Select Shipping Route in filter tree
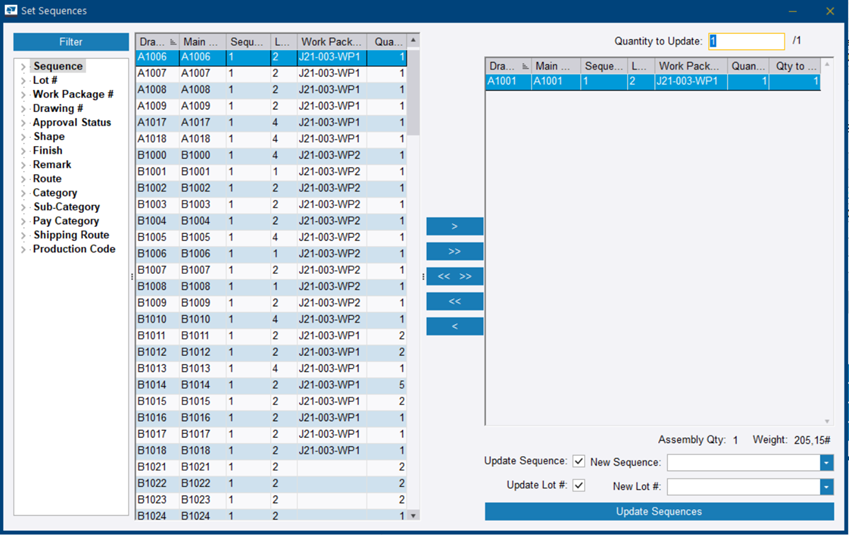Viewport: 849px width, 535px height. coord(70,235)
